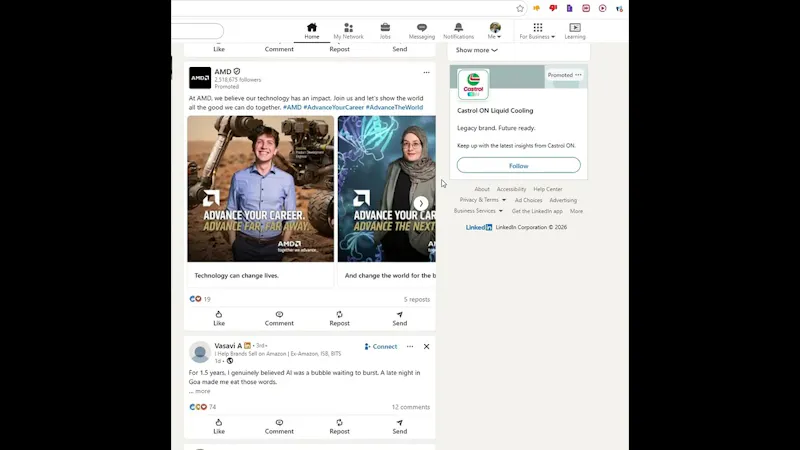The width and height of the screenshot is (800, 450).
Task: Go to the Jobs tab
Action: [x=385, y=31]
